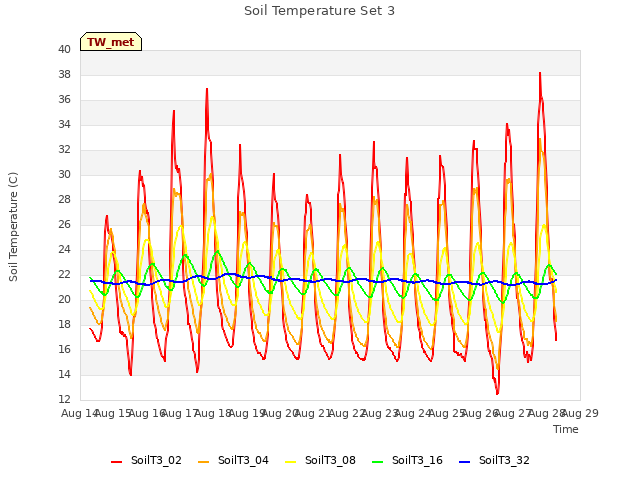Screen dimensions: 640x480
Task: Click the lowest red trough near 12.5 degrees
Action: (x=497, y=393)
